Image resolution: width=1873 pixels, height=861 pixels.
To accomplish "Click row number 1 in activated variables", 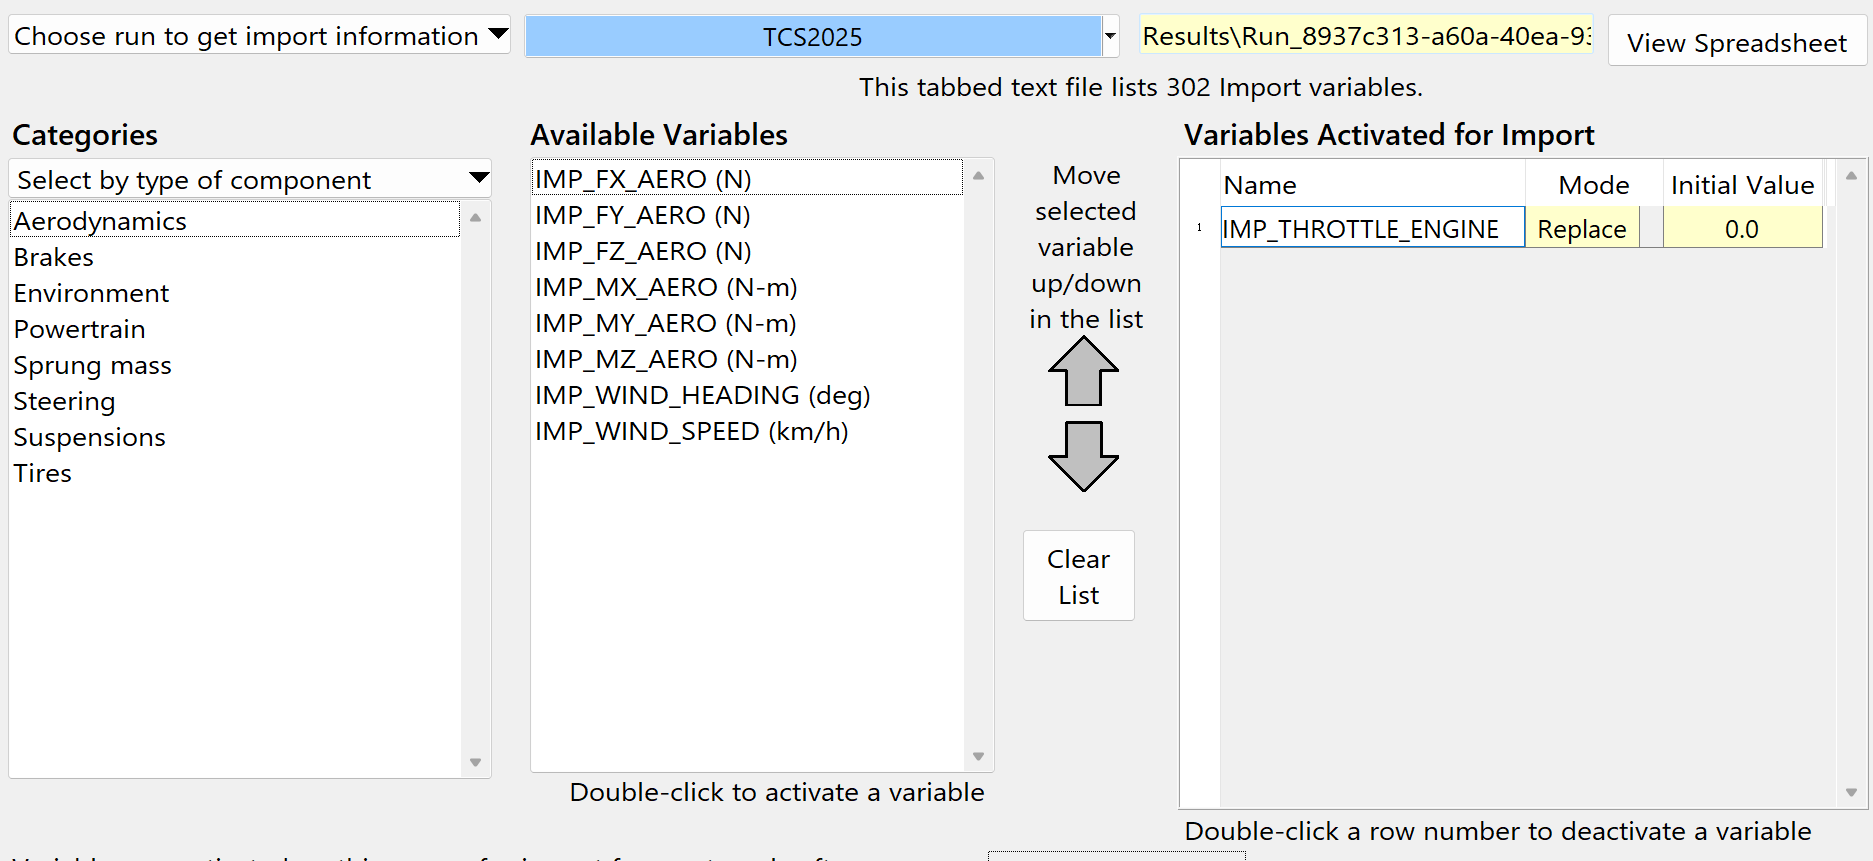I will tap(1199, 228).
